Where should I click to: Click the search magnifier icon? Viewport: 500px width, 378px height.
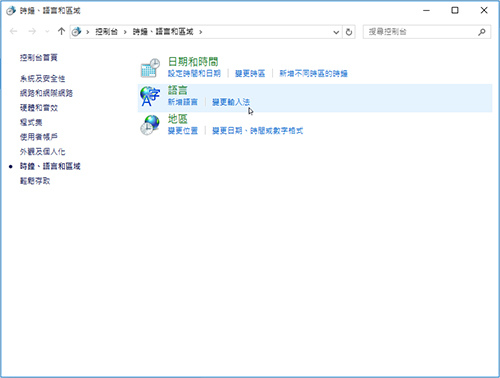tap(482, 32)
